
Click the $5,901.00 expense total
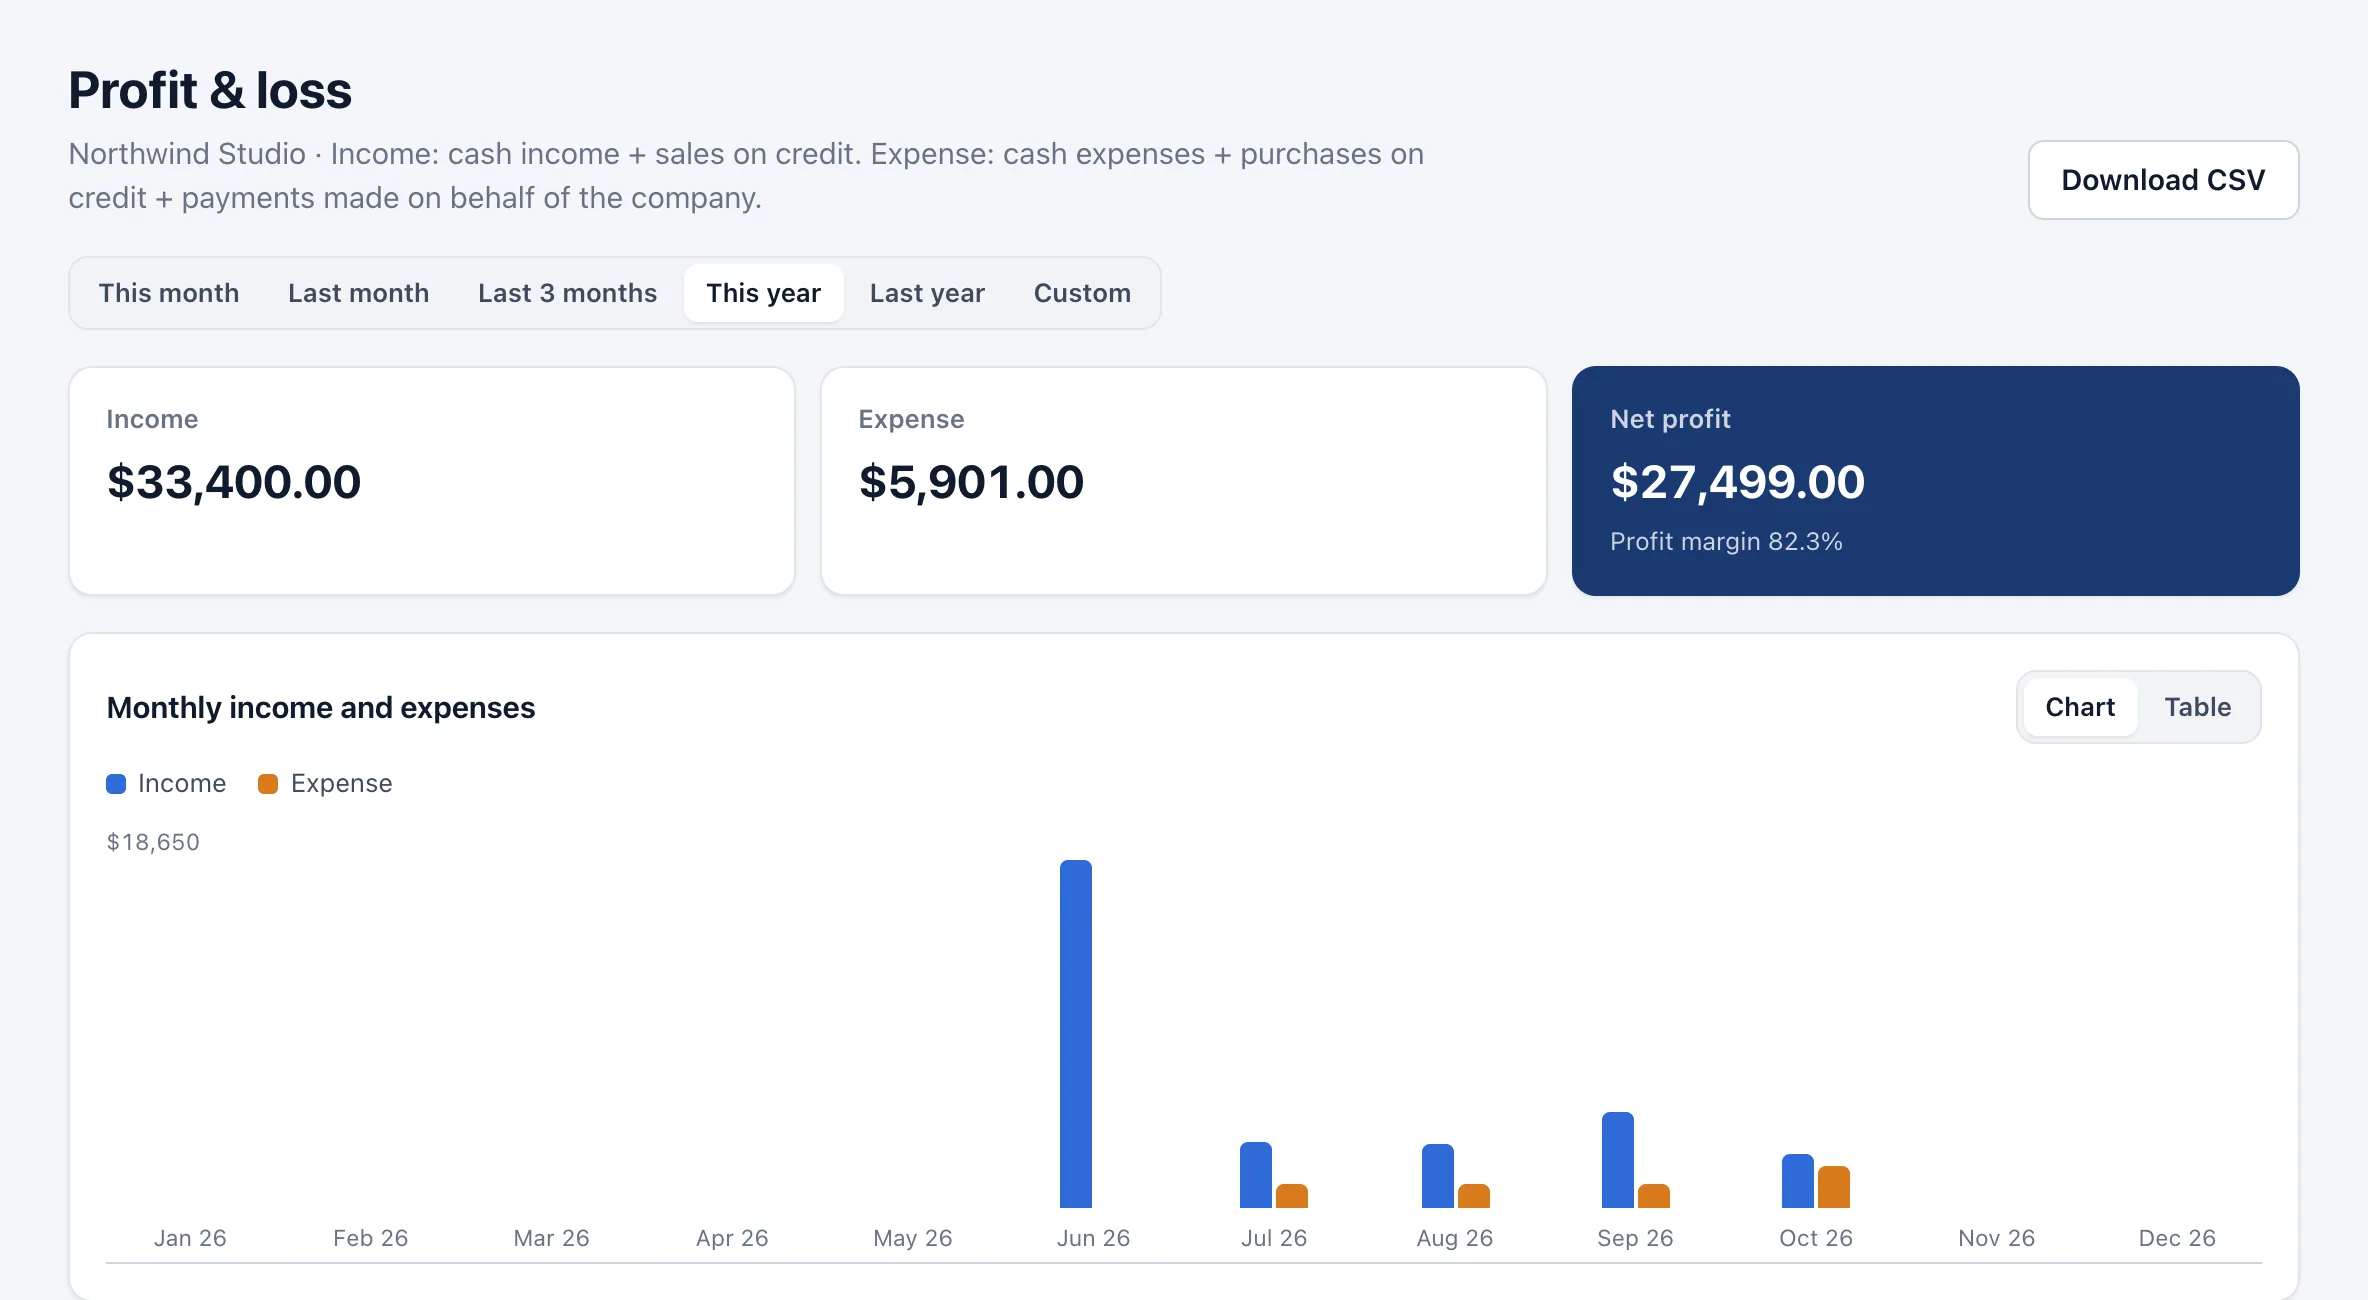pos(971,482)
